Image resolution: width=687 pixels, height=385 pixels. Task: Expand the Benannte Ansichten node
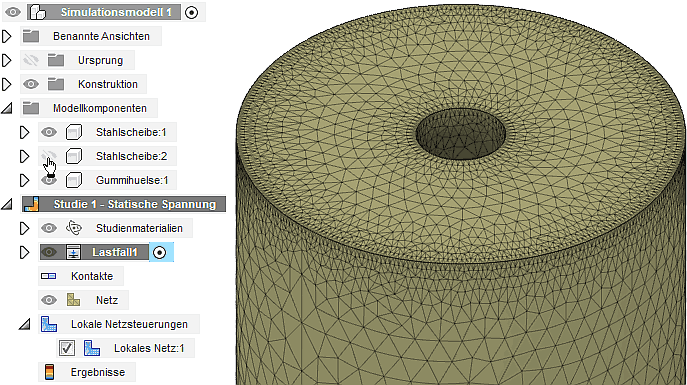coord(6,36)
